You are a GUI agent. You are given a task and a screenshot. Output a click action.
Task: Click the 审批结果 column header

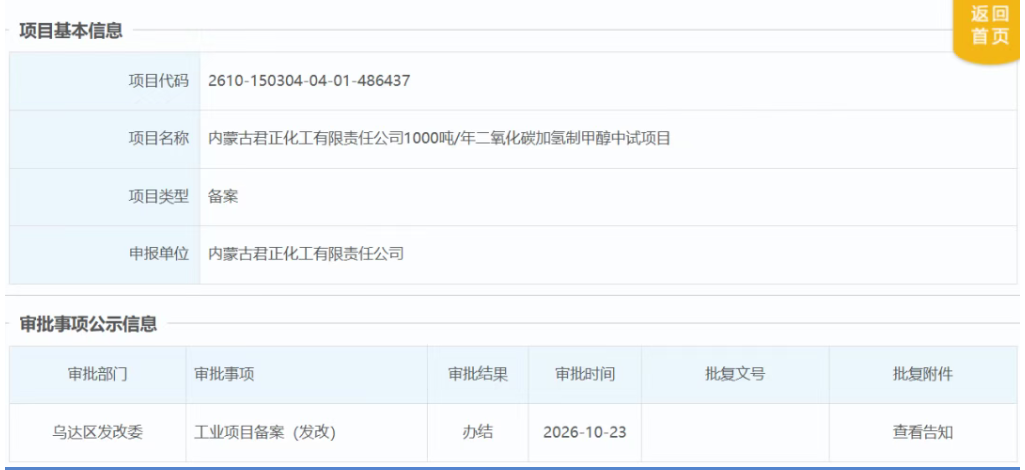[x=478, y=375]
